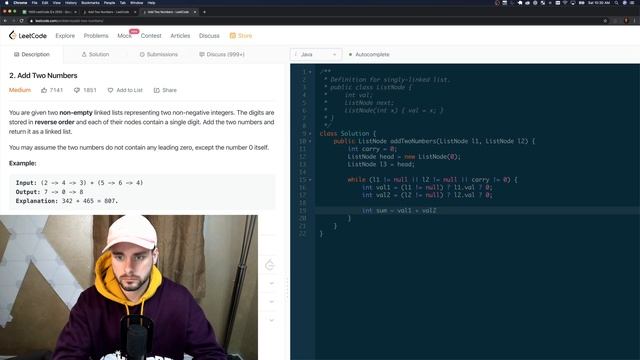Open the Chrome History menu

point(71,3)
